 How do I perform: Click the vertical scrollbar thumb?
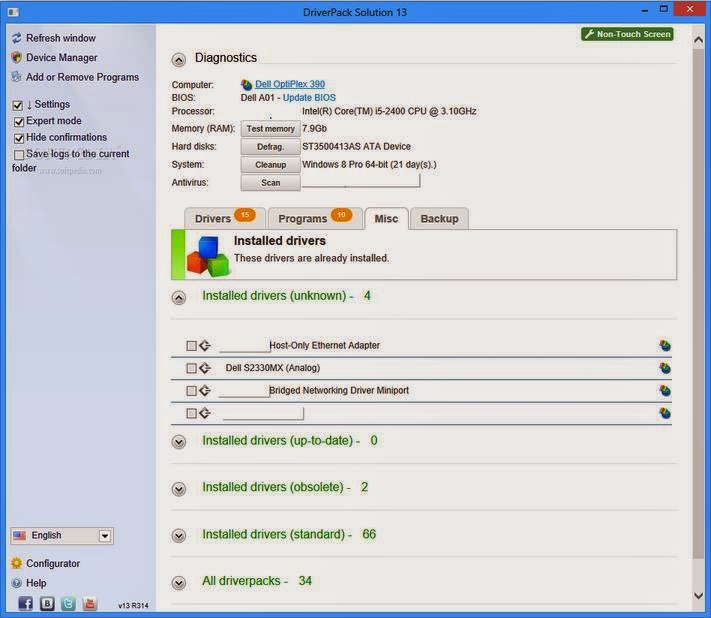pyautogui.click(x=698, y=304)
